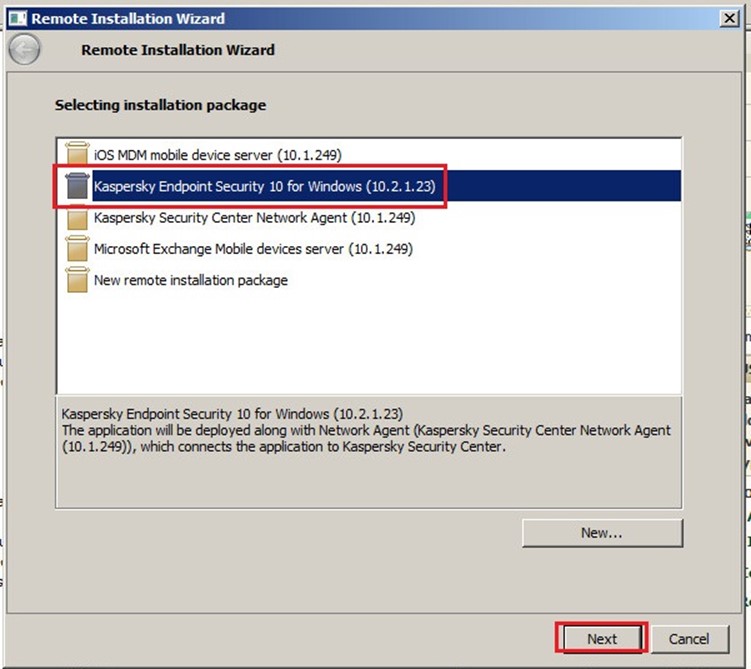The width and height of the screenshot is (751, 669).
Task: Select Microsoft Exchange Mobile devices server (10.1.249)
Action: (x=253, y=249)
